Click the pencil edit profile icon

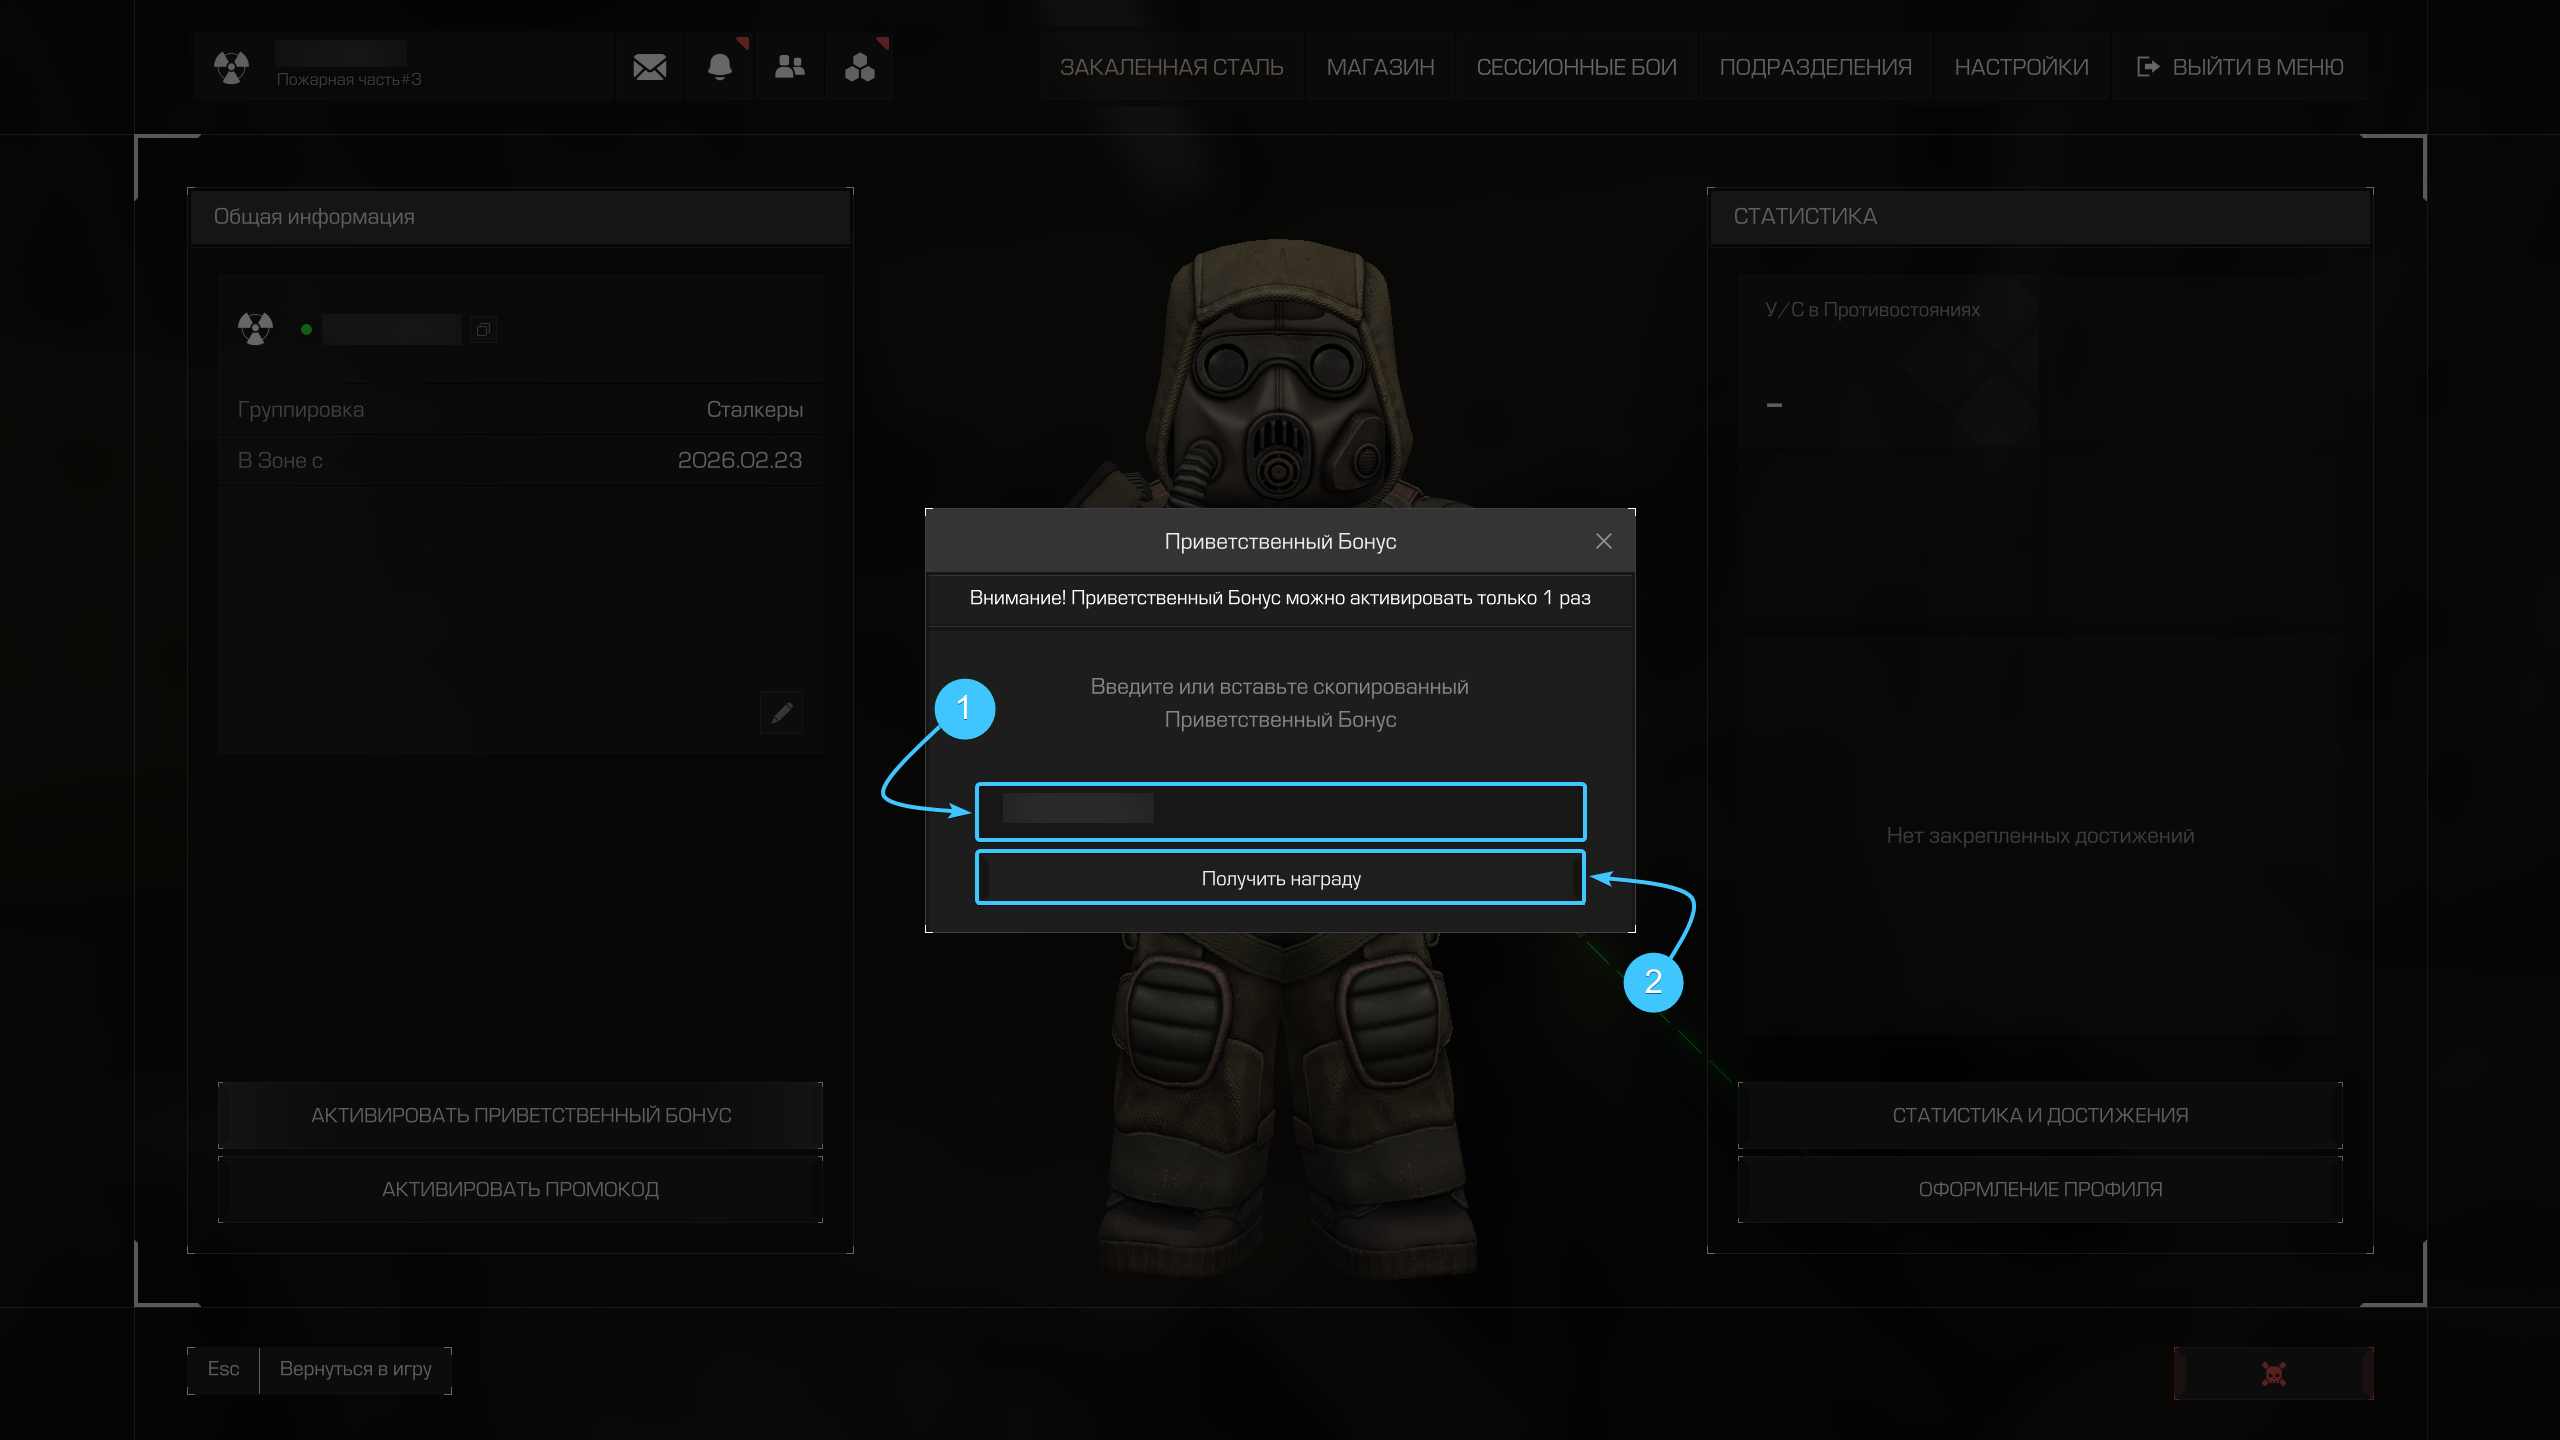click(782, 712)
